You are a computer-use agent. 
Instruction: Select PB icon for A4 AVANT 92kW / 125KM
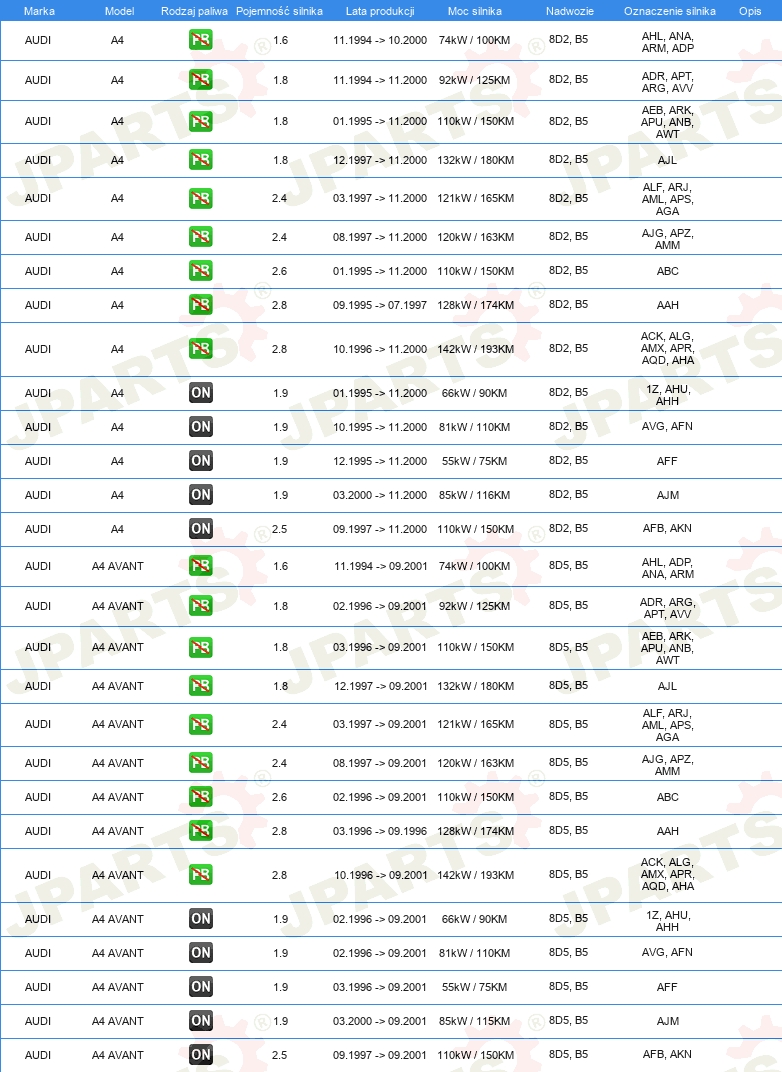[x=200, y=606]
